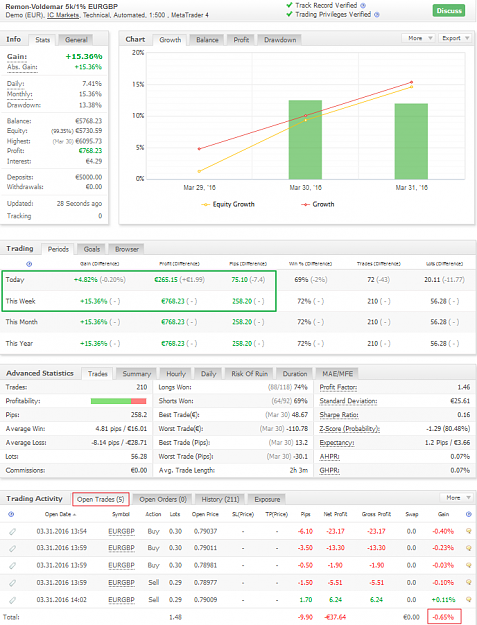Click pencil icon for Buy trade at 0.79011
Image resolution: width=477 pixels, height=625 pixels.
pos(13,548)
